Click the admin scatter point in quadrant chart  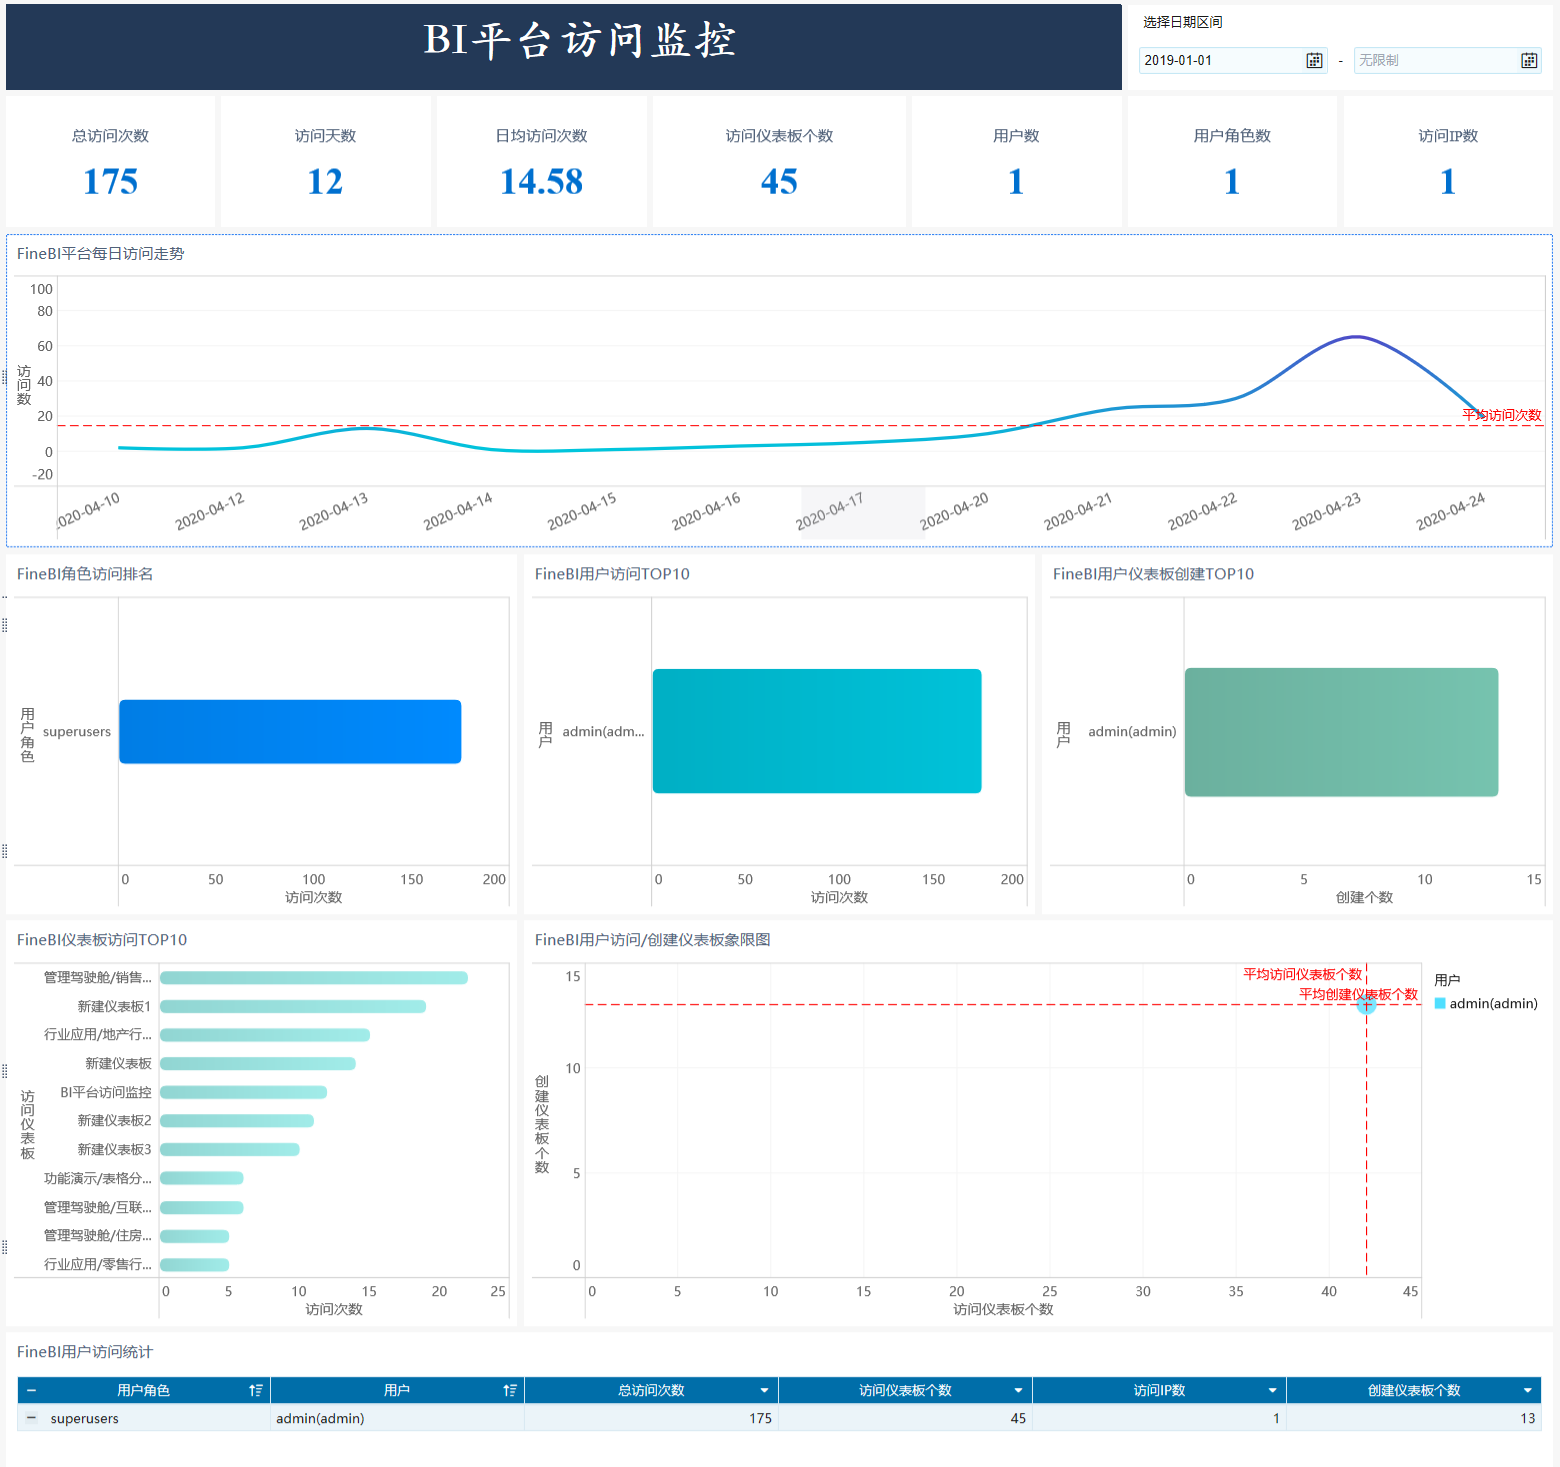point(1366,1005)
